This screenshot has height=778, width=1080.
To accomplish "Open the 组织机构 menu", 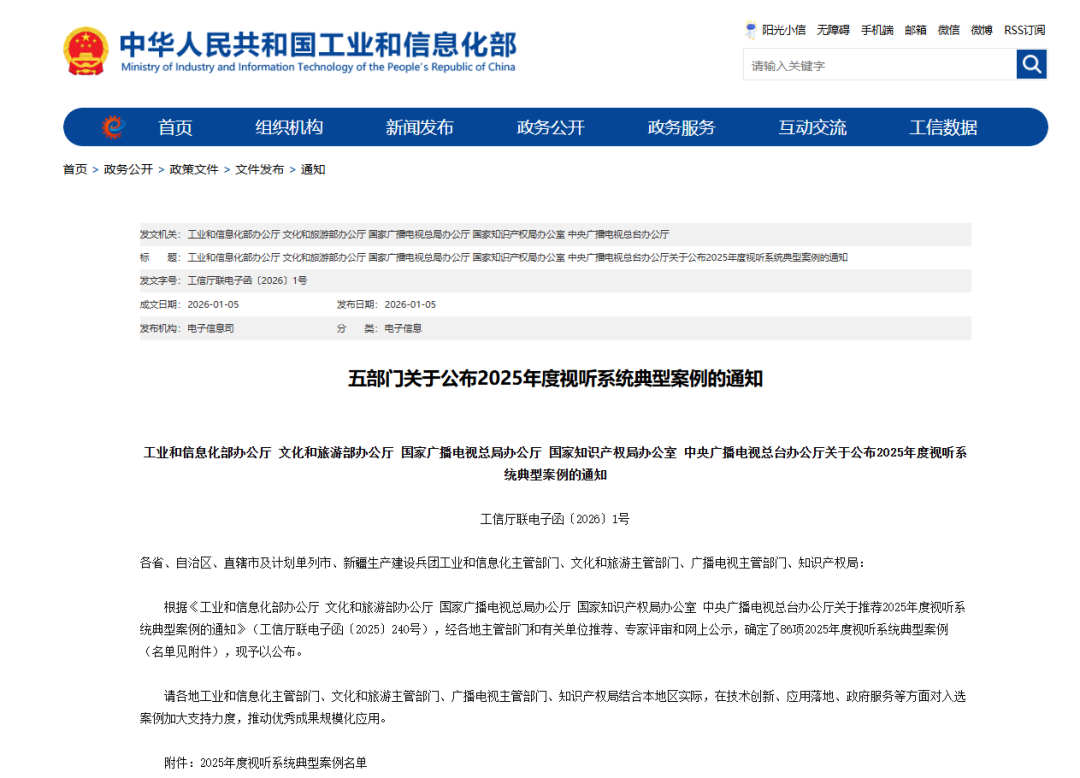I will [x=289, y=127].
